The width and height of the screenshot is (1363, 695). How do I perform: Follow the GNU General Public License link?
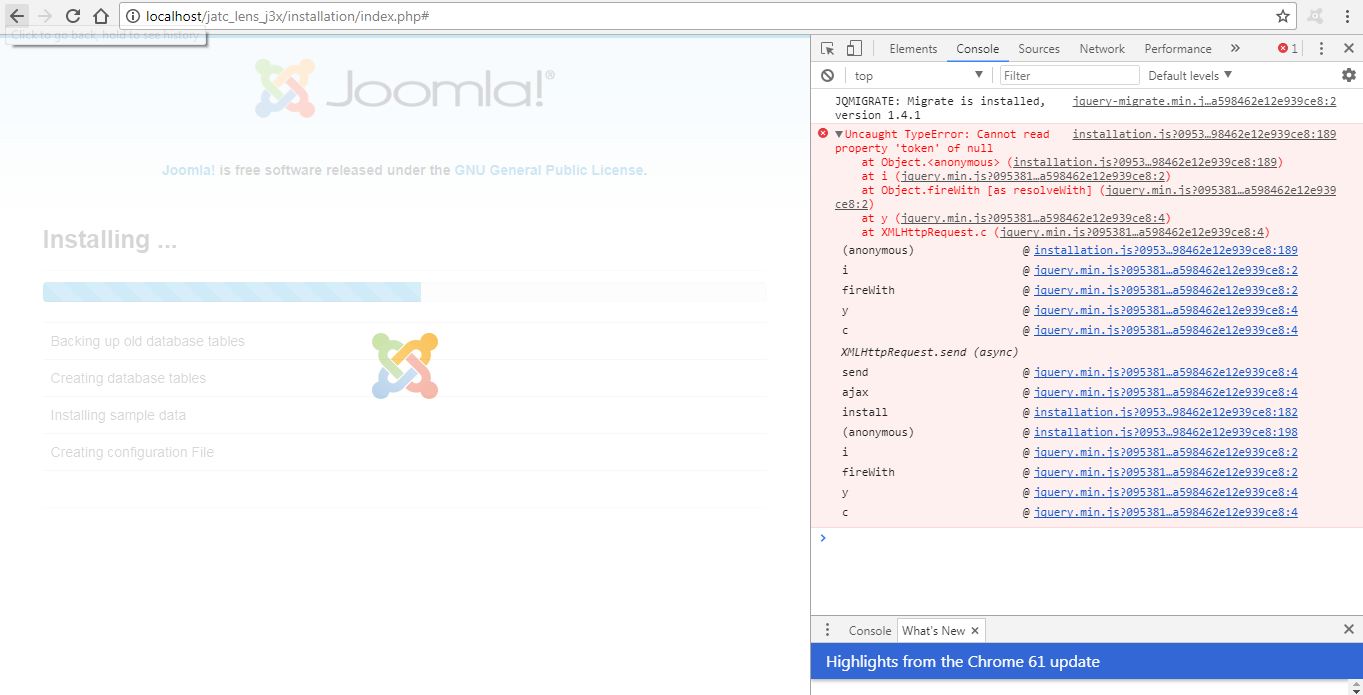click(549, 170)
